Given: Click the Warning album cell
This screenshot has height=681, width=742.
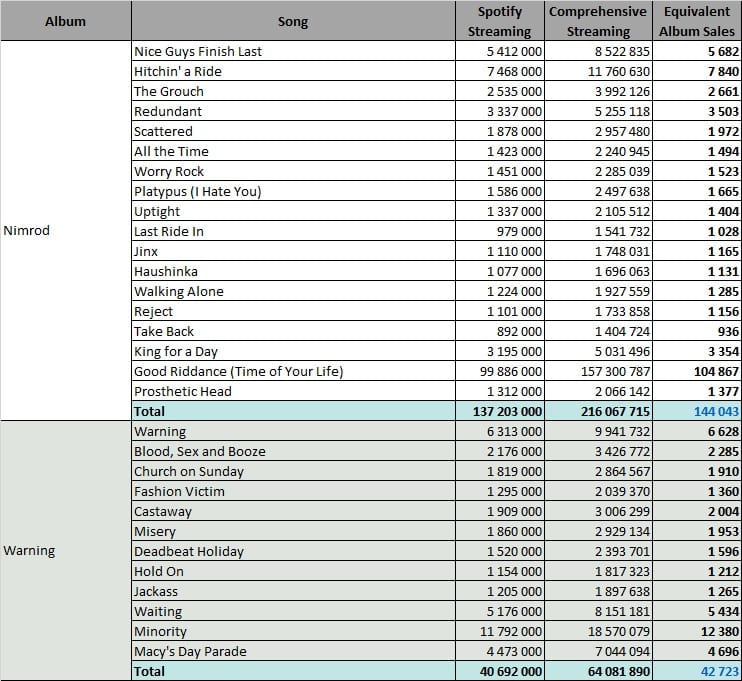Looking at the screenshot, I should (x=66, y=550).
